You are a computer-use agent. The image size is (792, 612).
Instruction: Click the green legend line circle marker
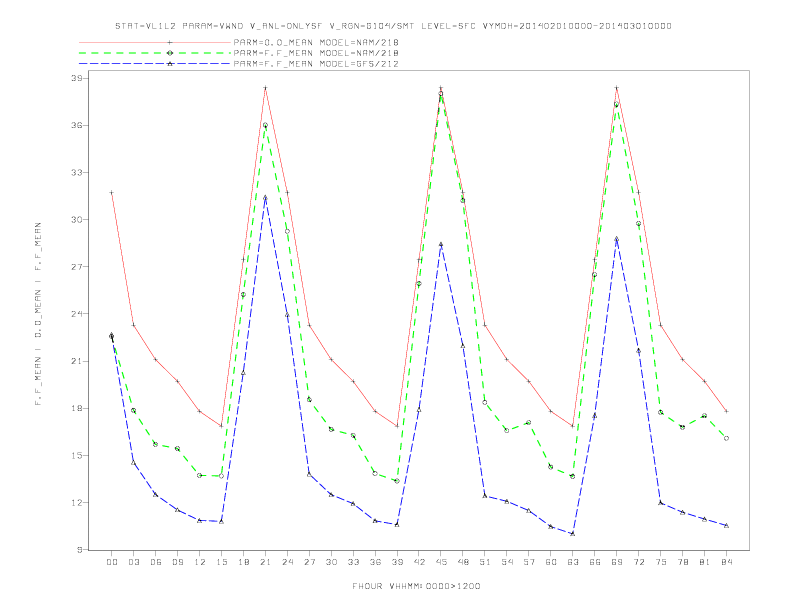[170, 53]
